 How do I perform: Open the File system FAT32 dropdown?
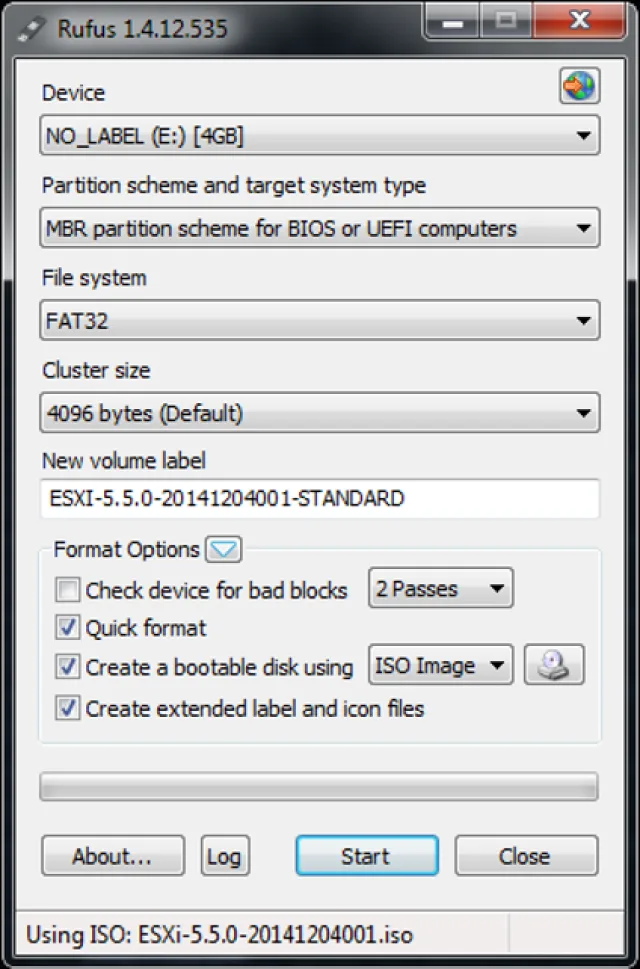tap(320, 321)
